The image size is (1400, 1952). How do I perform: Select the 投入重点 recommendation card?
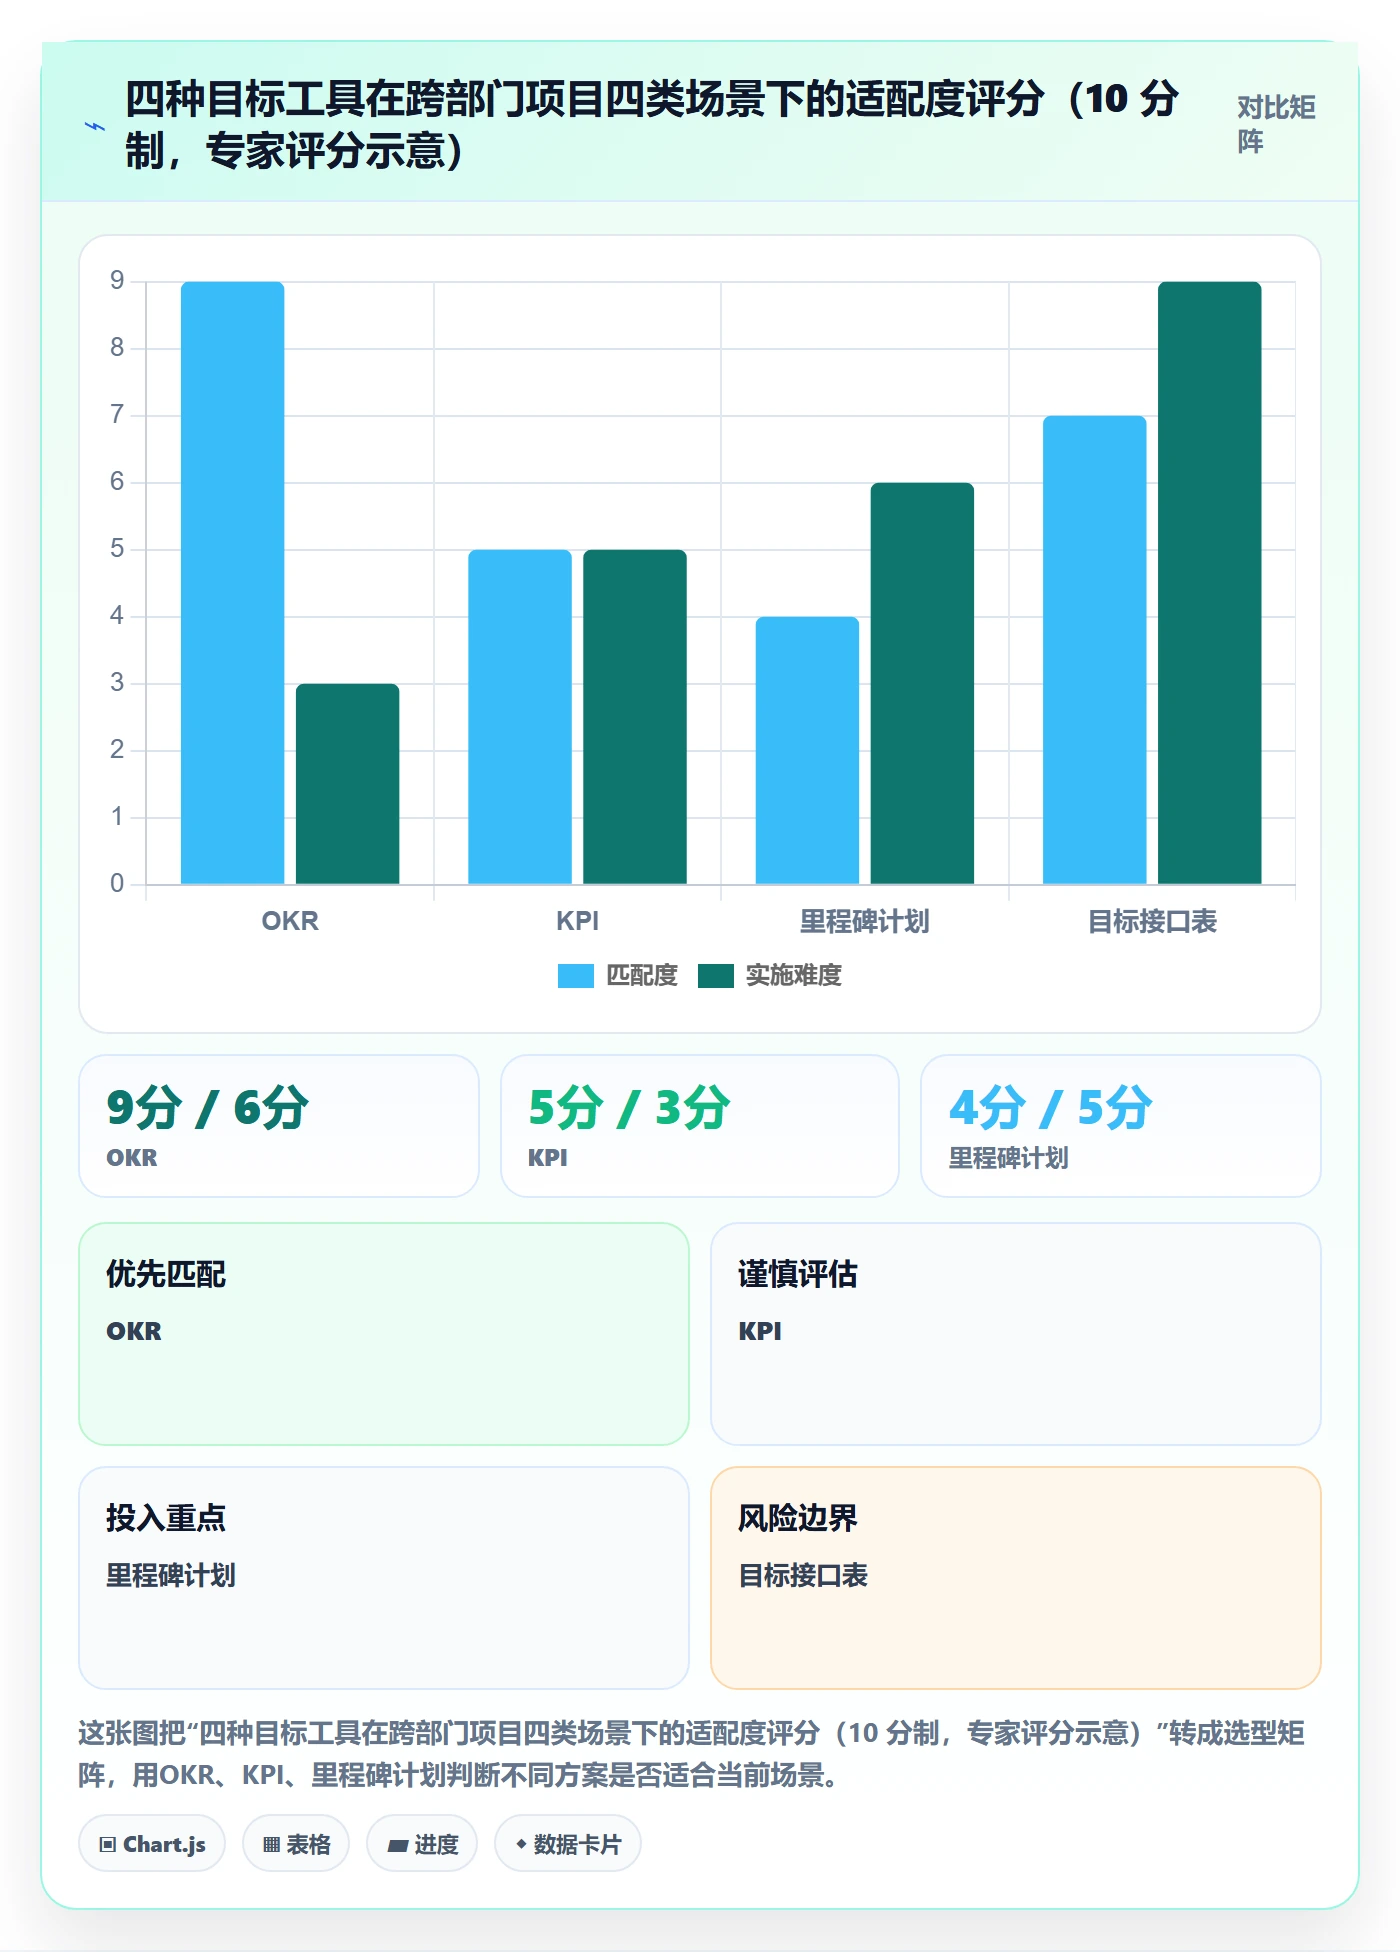click(384, 1578)
